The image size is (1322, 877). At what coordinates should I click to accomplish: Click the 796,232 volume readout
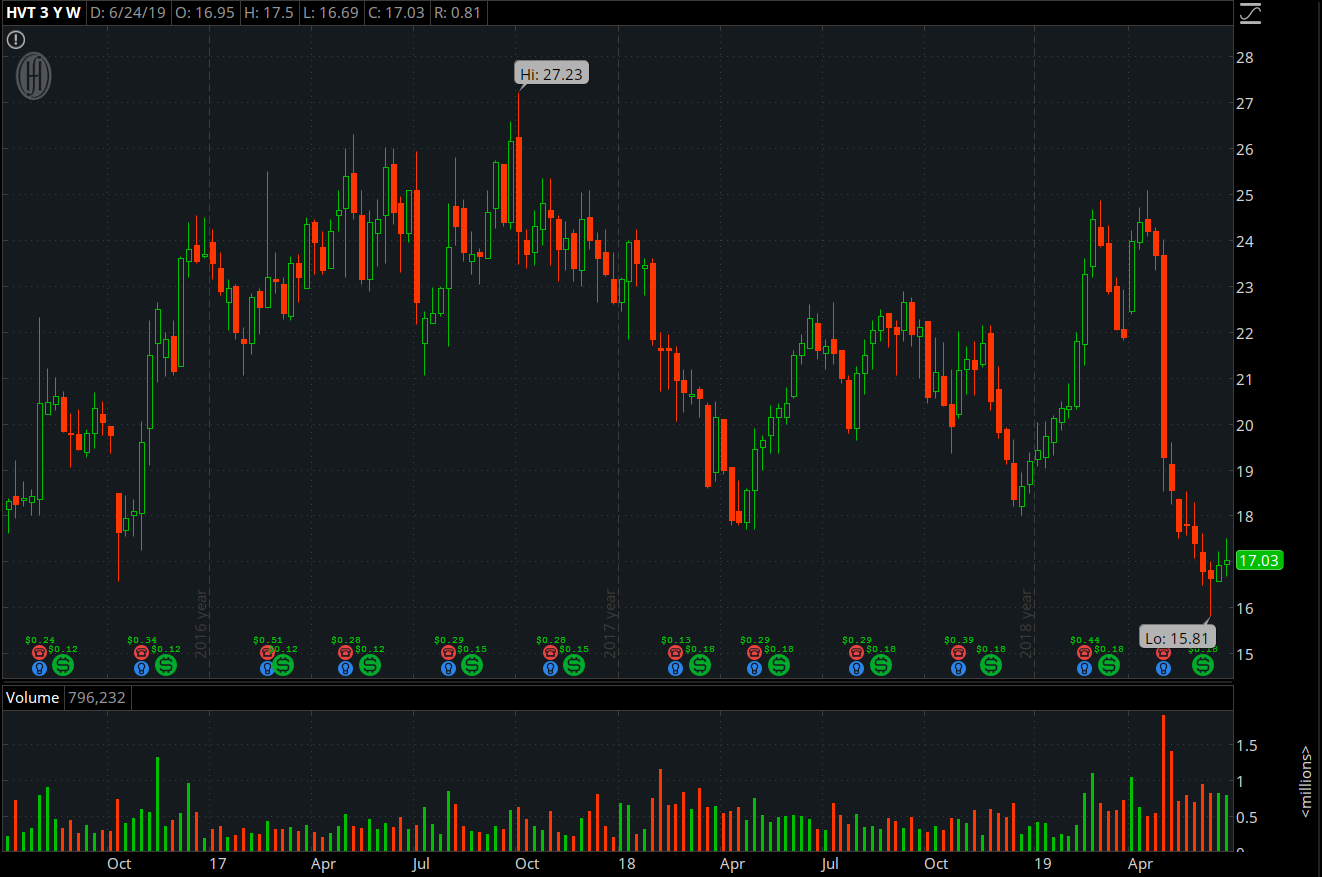(97, 697)
